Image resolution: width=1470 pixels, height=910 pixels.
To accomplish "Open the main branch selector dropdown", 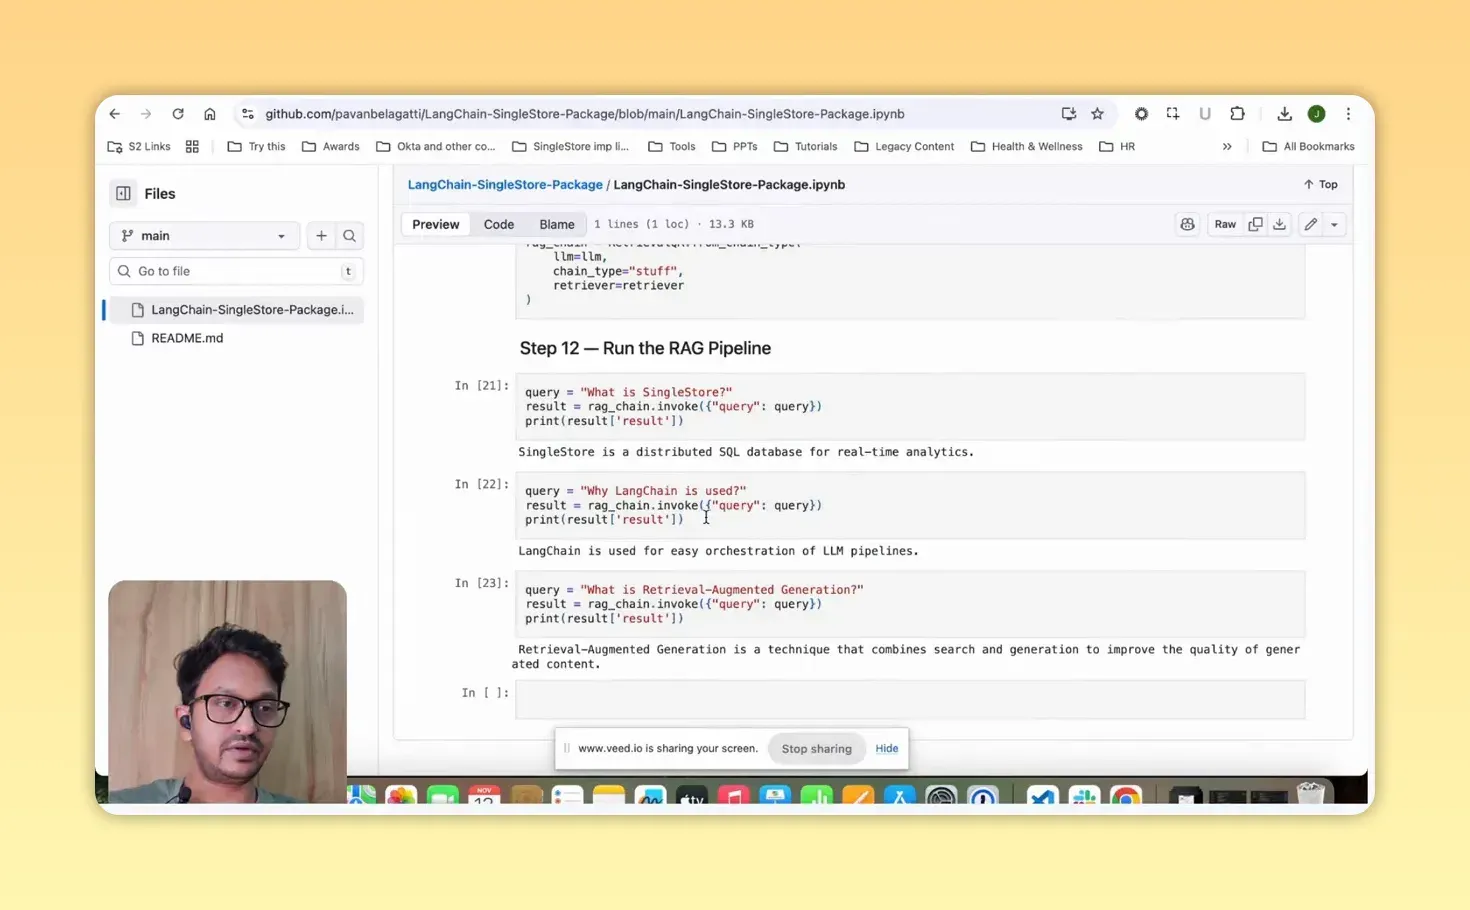I will pyautogui.click(x=204, y=236).
